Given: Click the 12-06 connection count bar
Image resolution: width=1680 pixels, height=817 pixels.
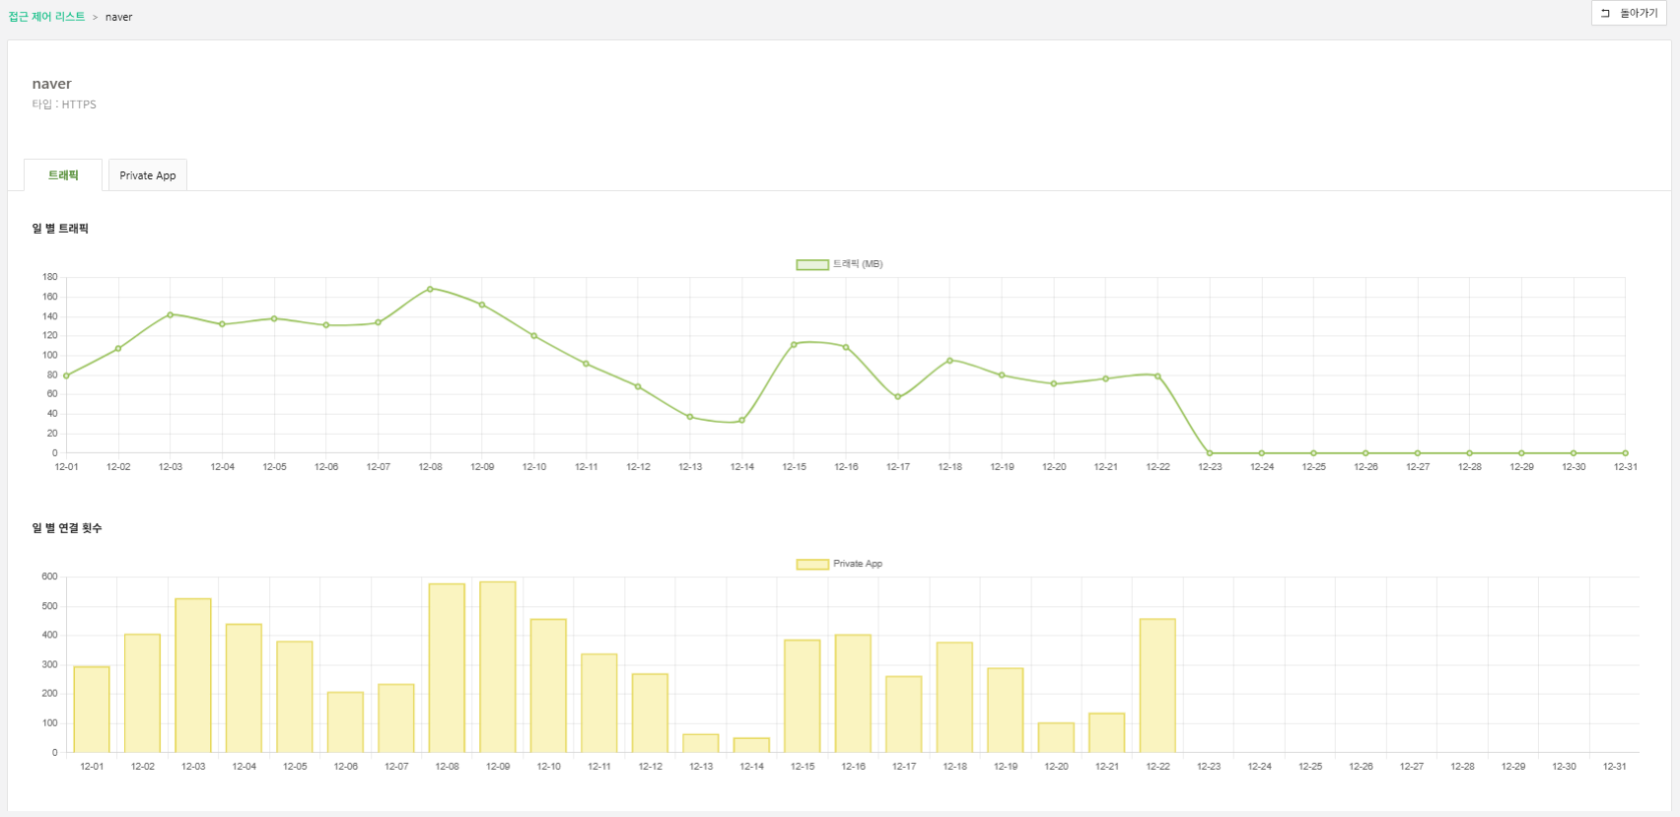Looking at the screenshot, I should [345, 722].
